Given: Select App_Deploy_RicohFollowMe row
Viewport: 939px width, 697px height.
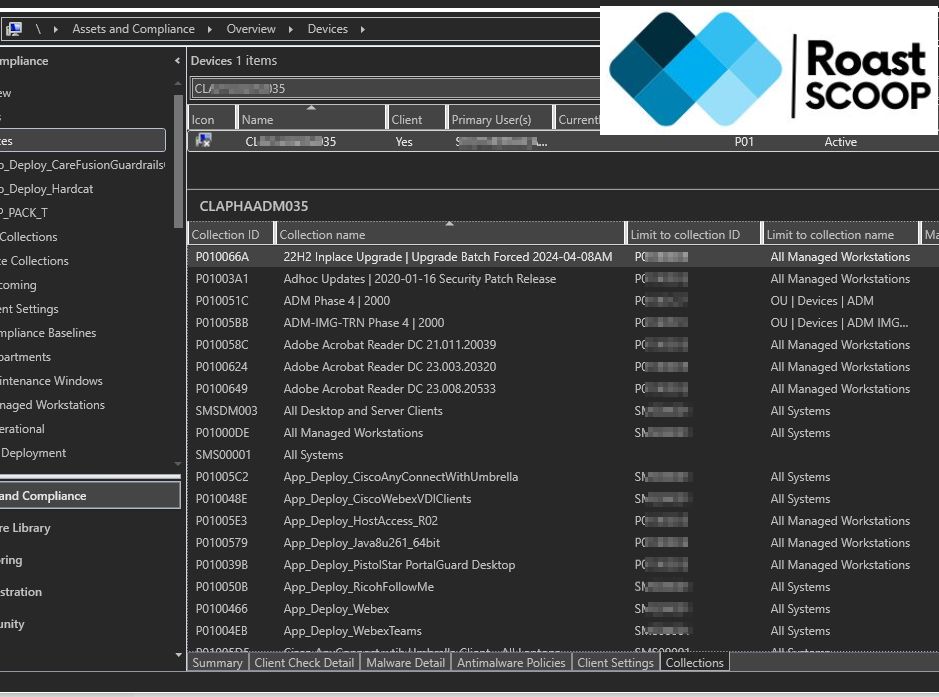Looking at the screenshot, I should [x=563, y=587].
